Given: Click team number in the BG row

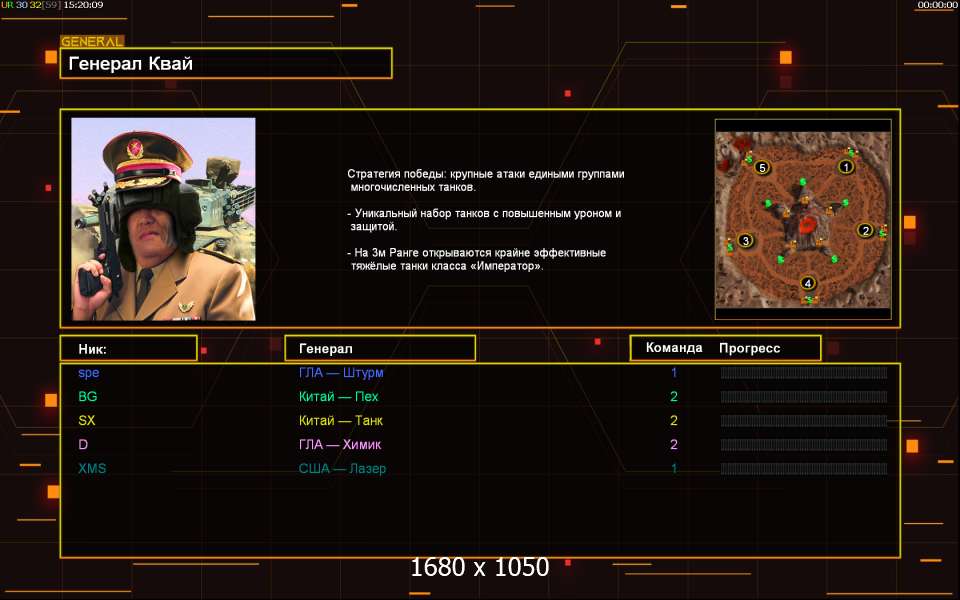Looking at the screenshot, I should tap(673, 397).
